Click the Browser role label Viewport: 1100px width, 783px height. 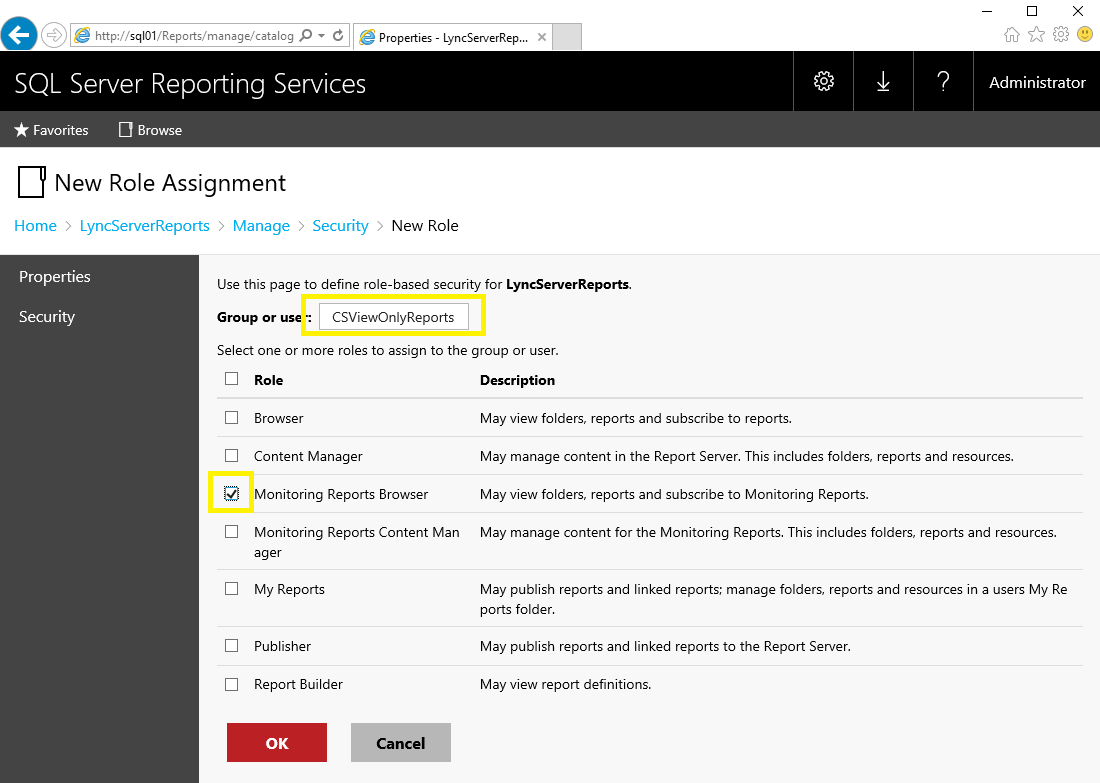point(279,418)
